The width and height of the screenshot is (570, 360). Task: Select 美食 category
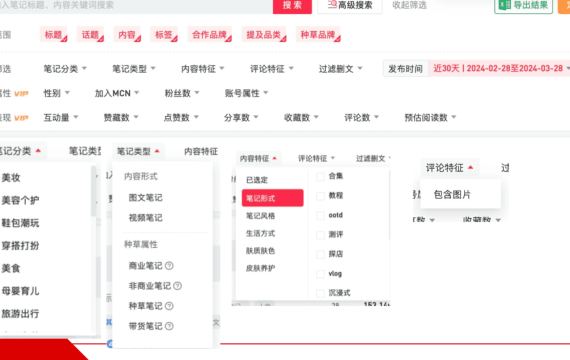[x=11, y=268]
